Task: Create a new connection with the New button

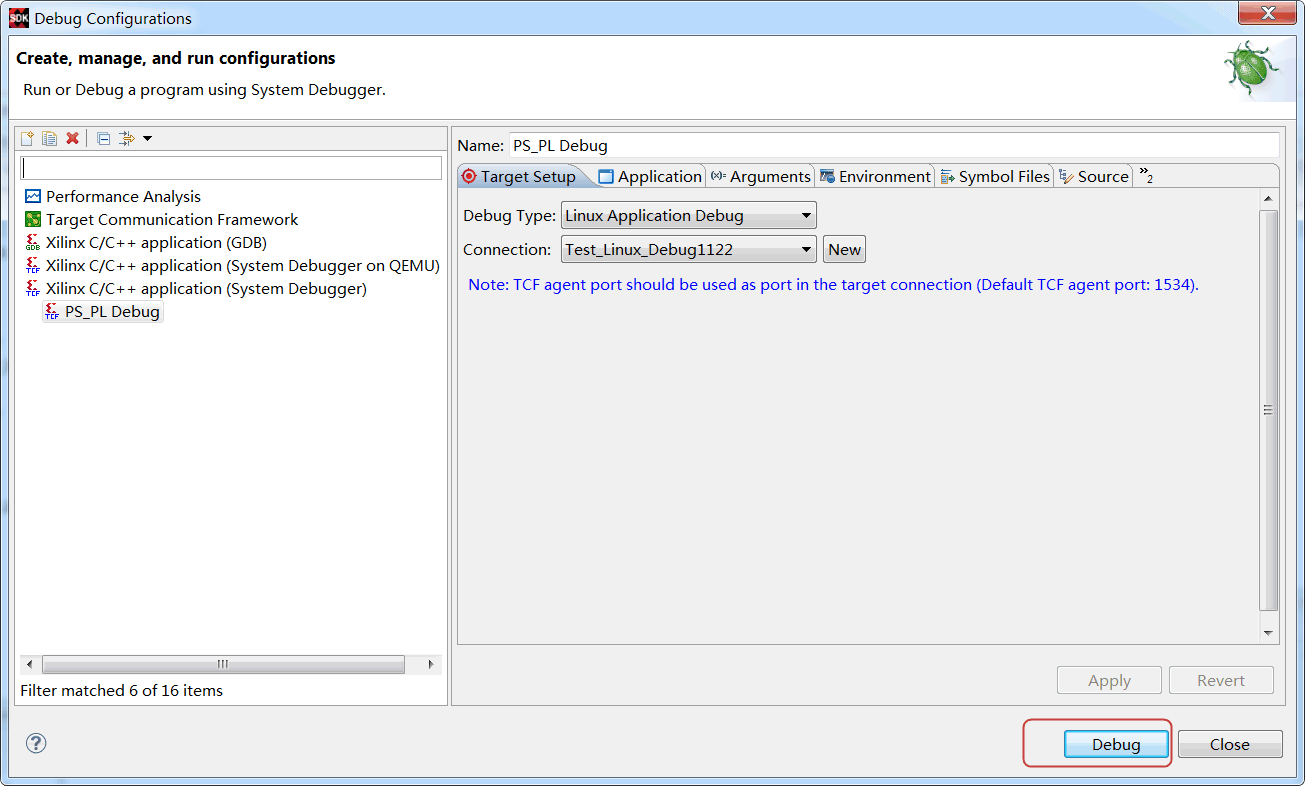Action: pos(843,248)
